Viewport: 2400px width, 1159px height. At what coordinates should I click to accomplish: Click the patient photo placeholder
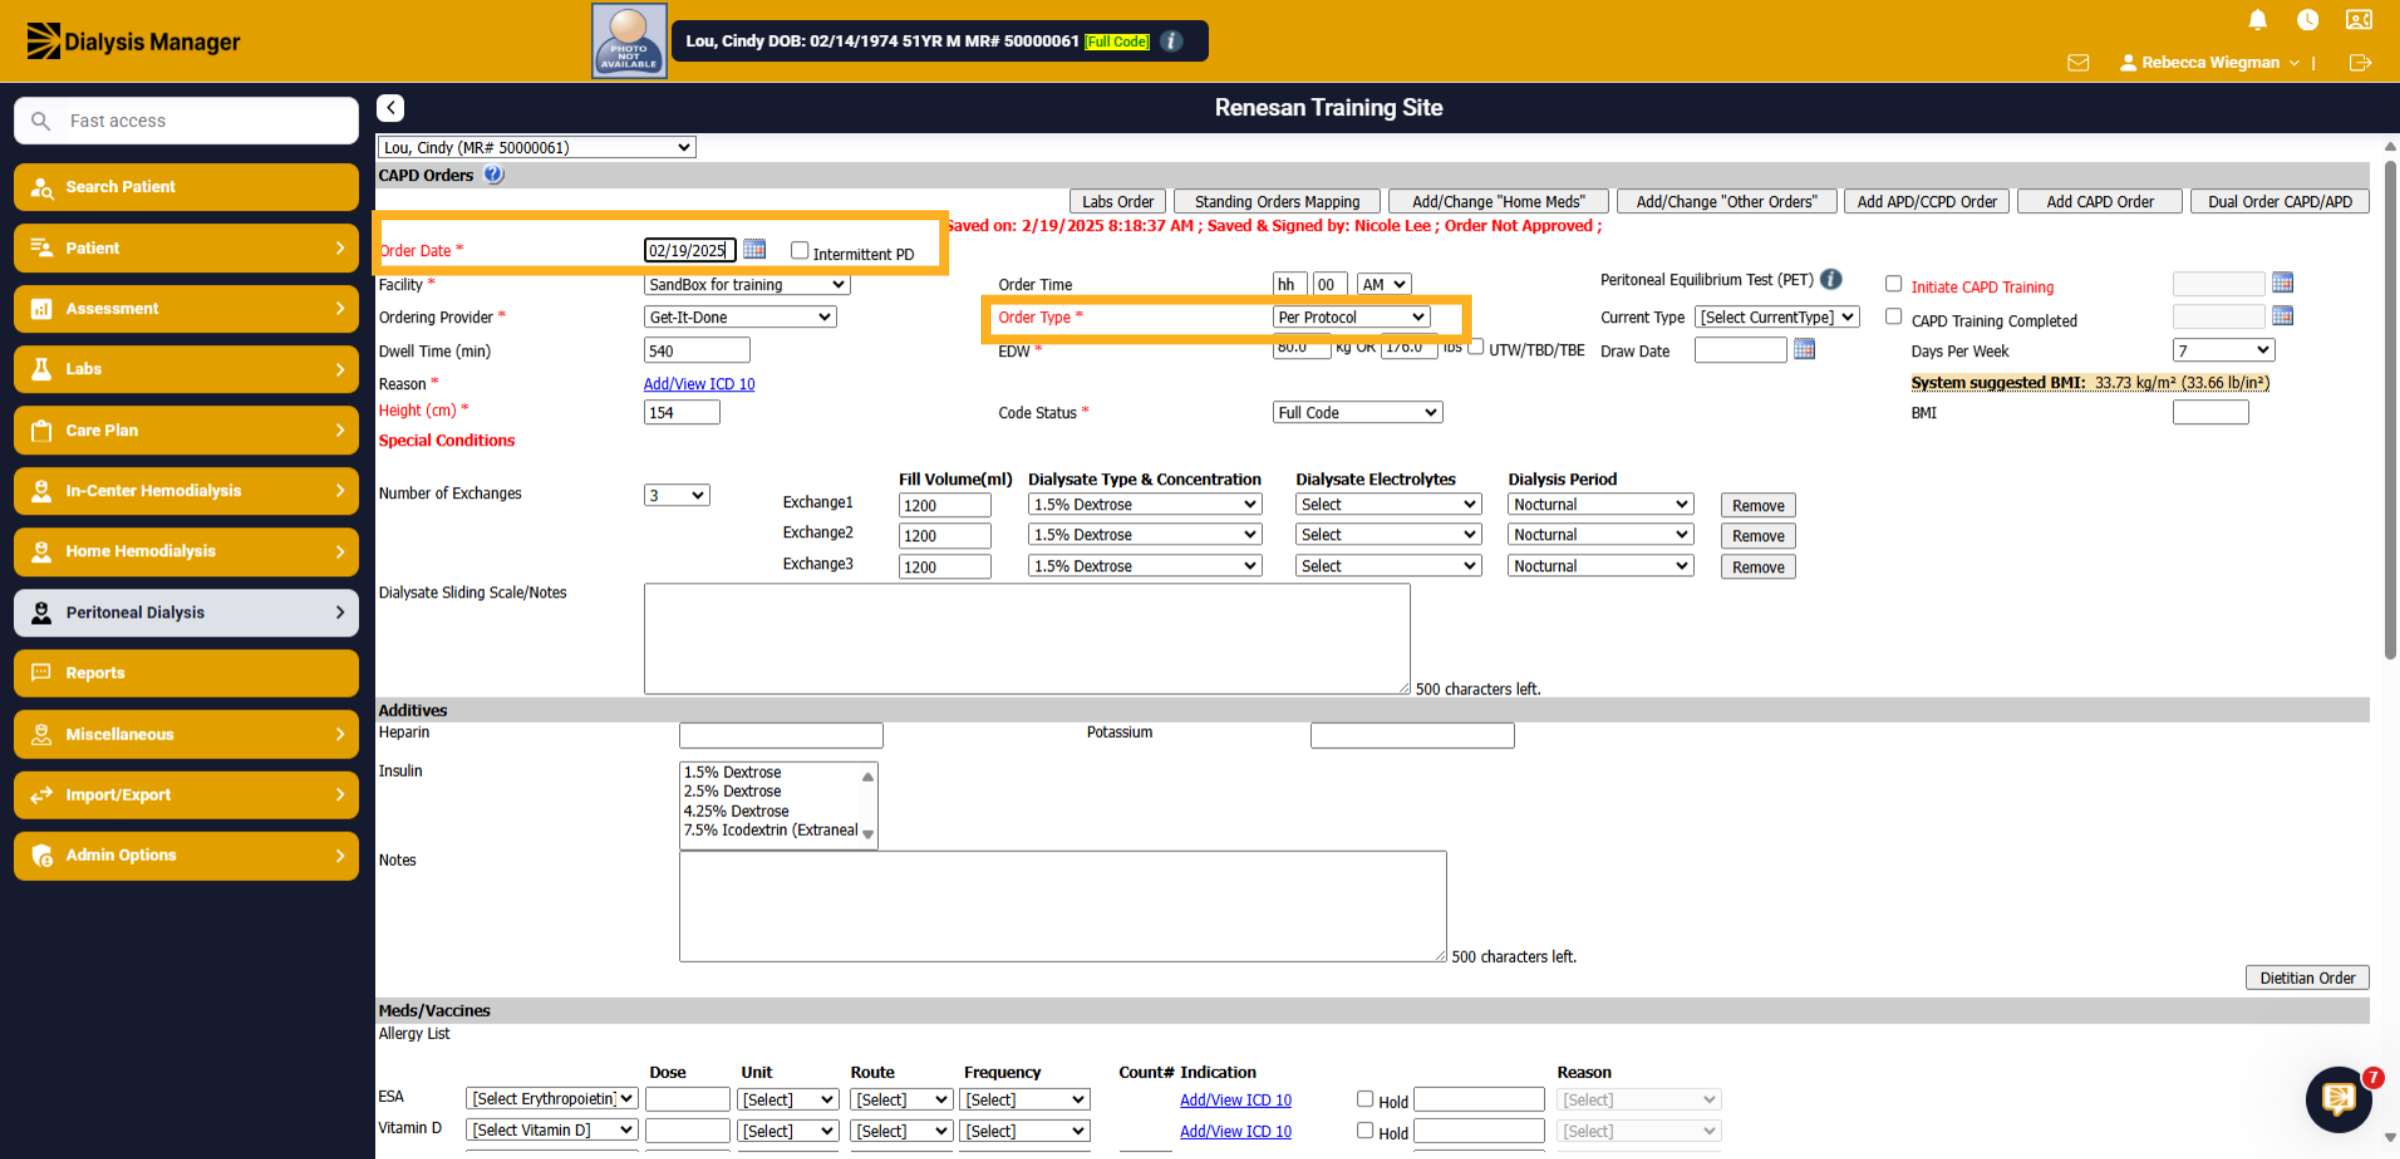click(x=629, y=41)
